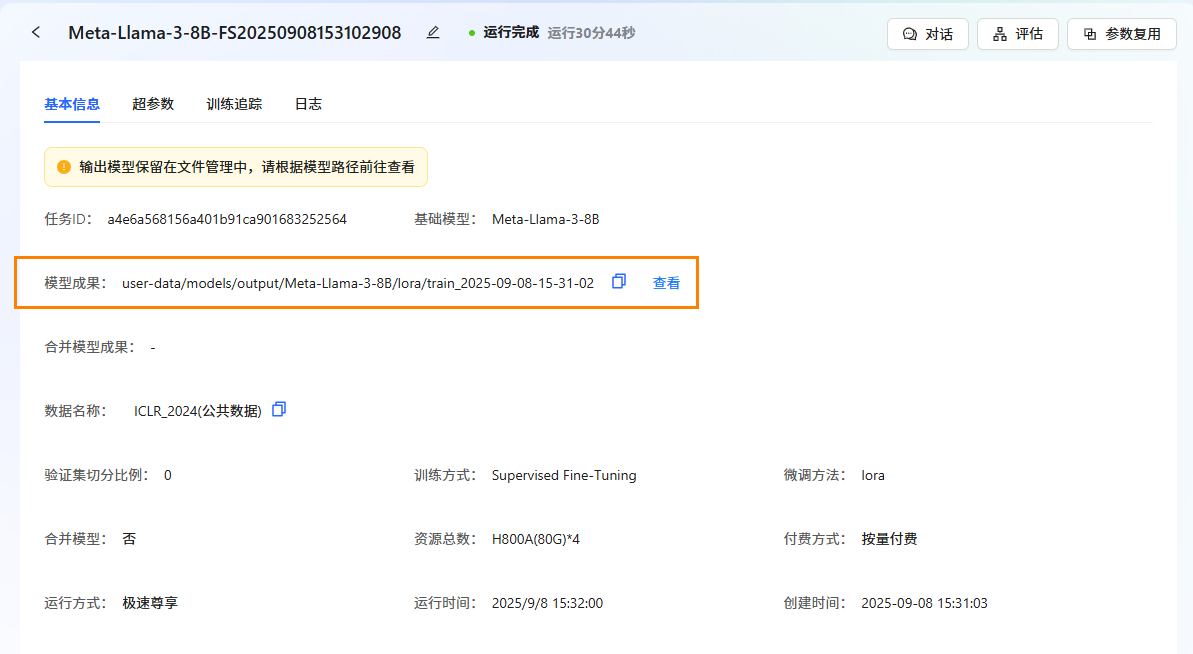The width and height of the screenshot is (1193, 654).
Task: Click the task title at the top
Action: click(x=235, y=33)
